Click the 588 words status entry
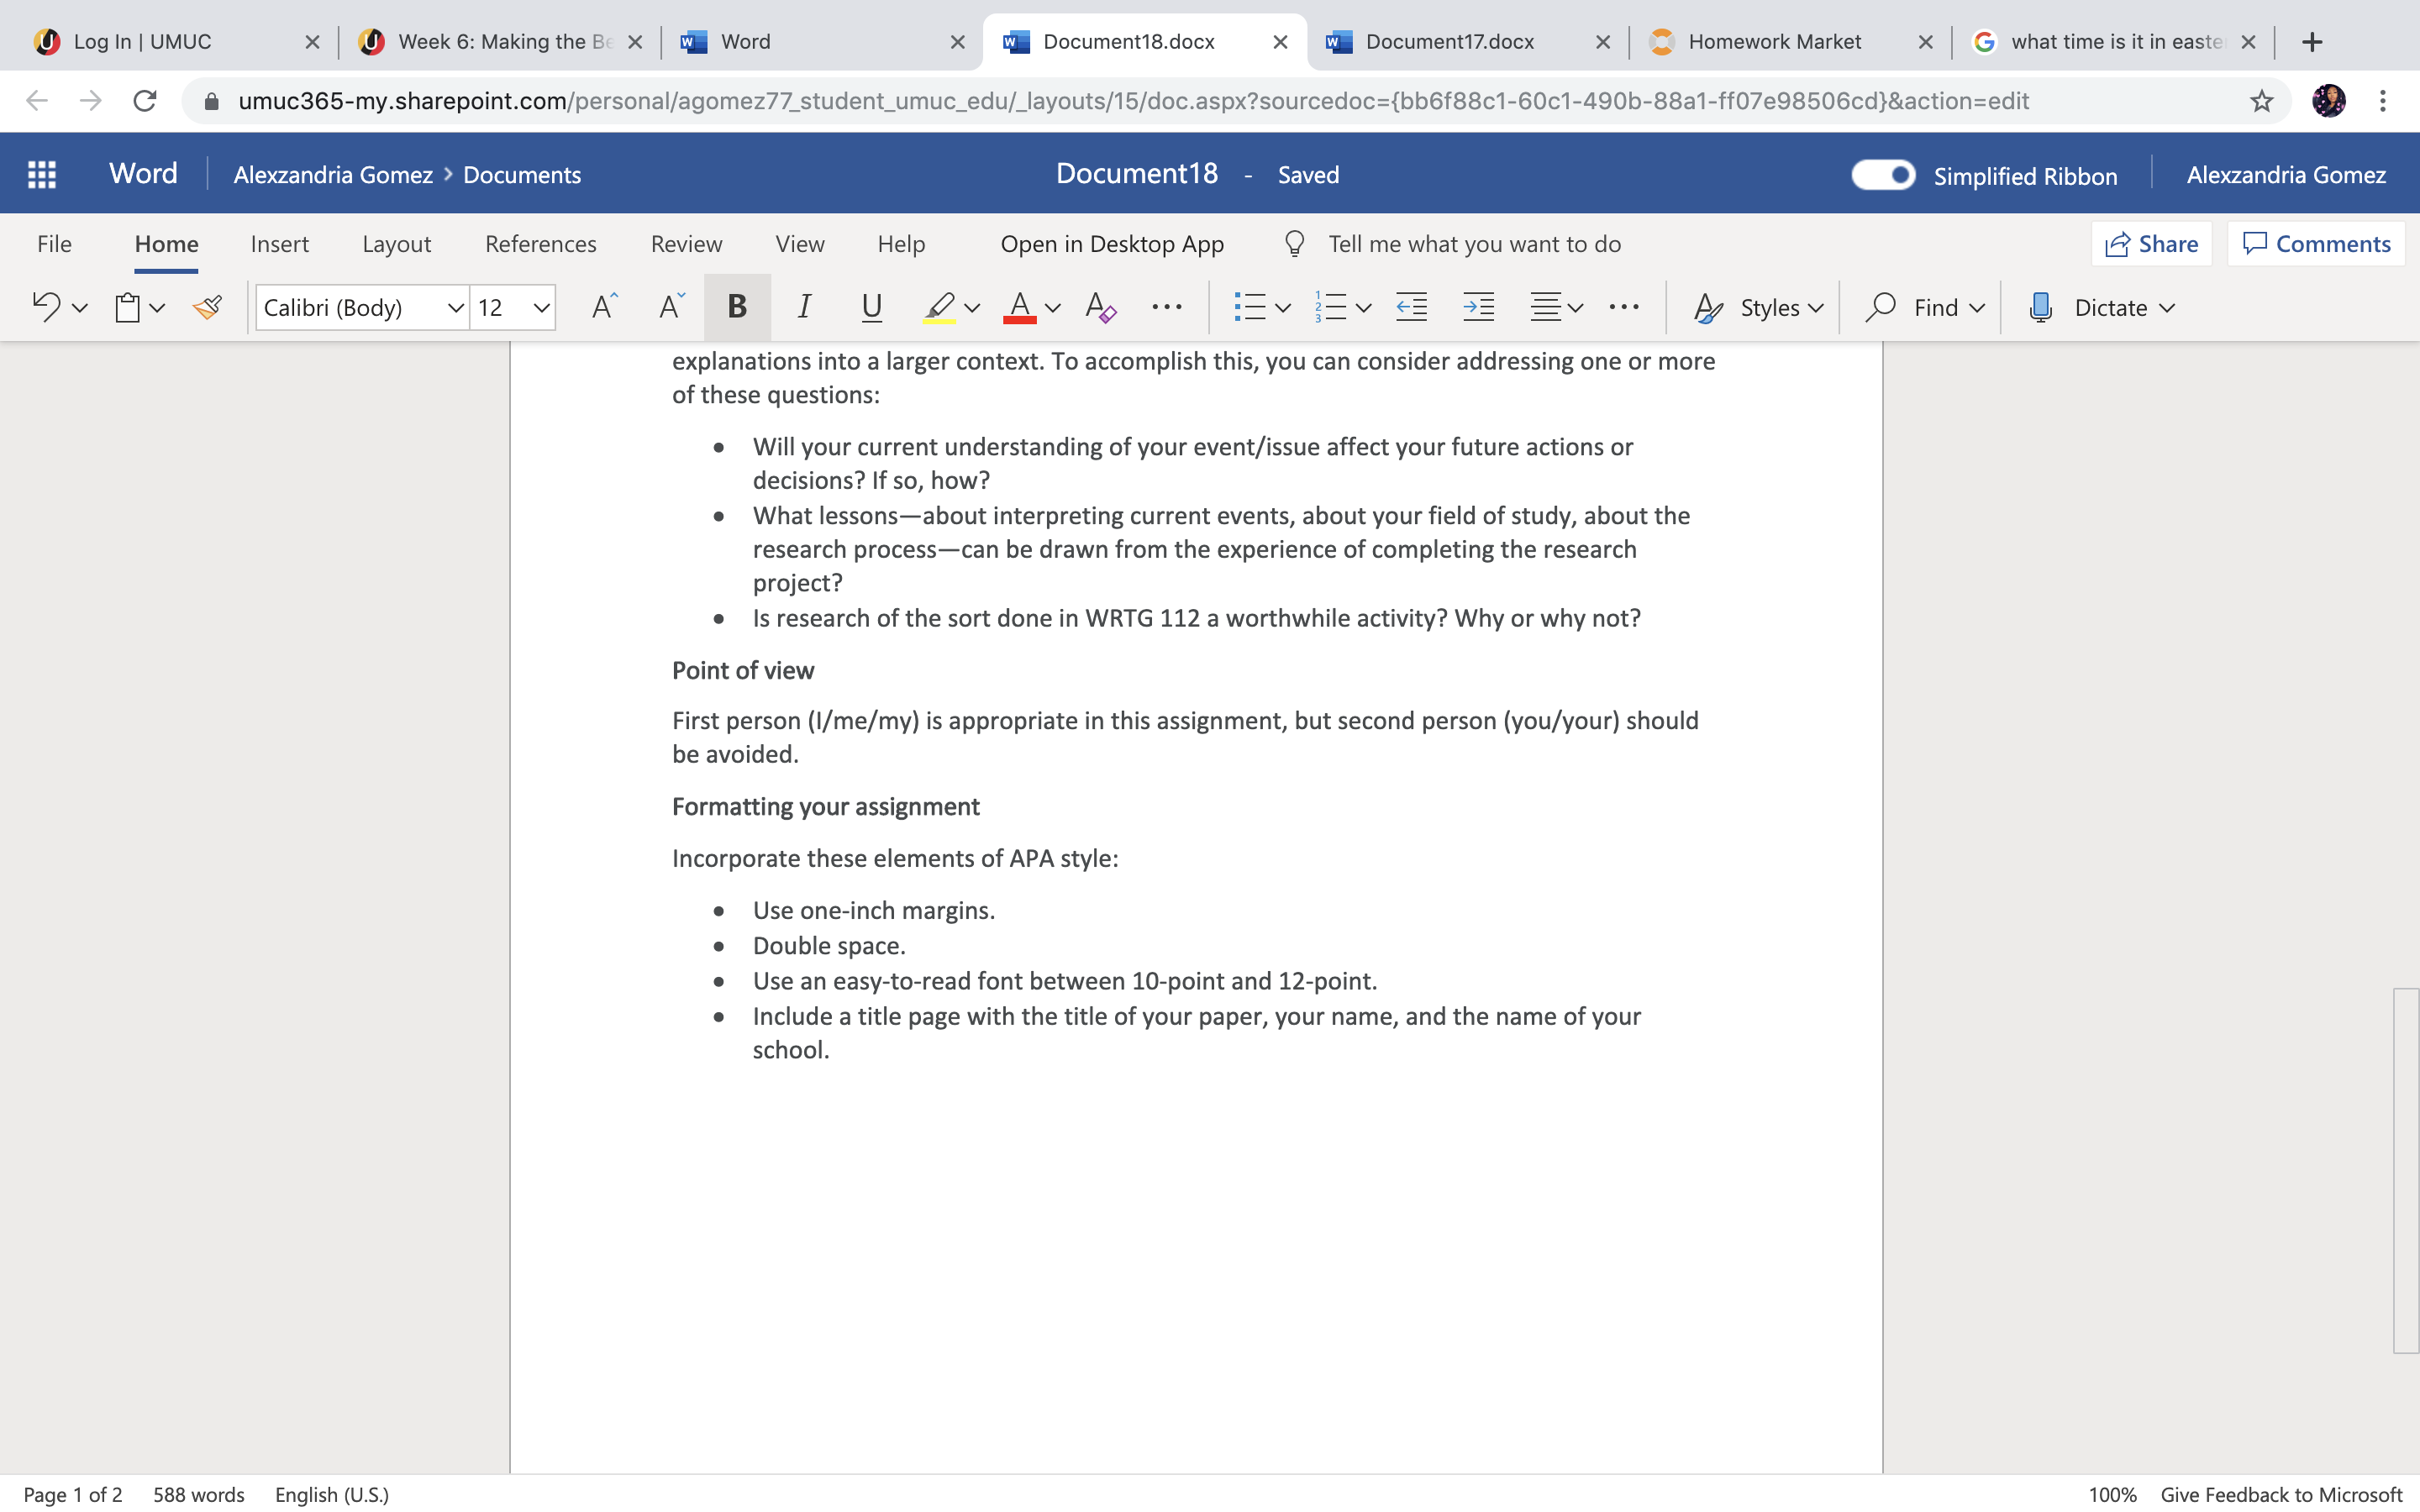 pos(198,1494)
